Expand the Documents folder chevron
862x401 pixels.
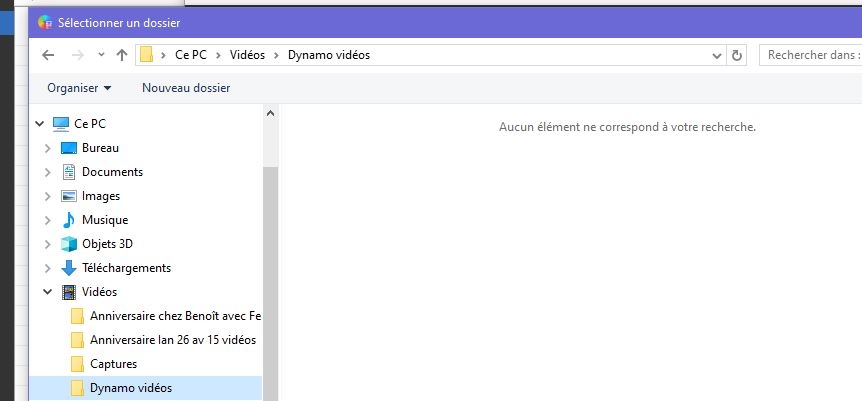47,172
